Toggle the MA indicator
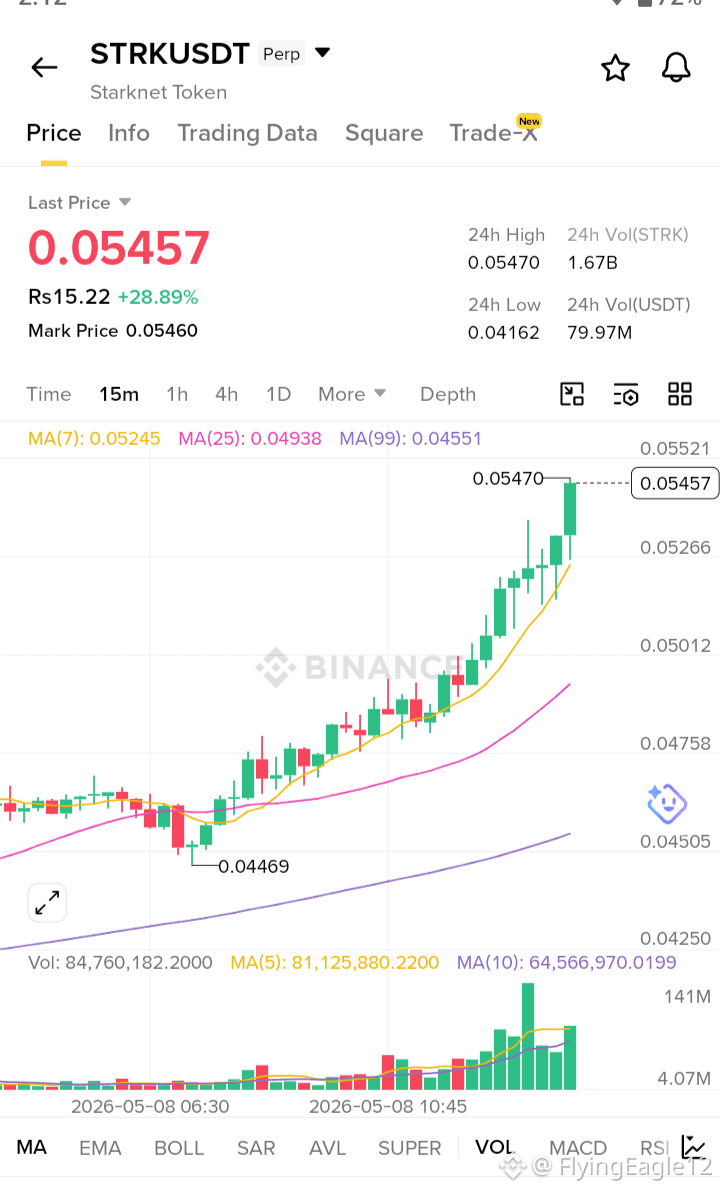Screen dimensions: 720x1191 (x=31, y=1147)
